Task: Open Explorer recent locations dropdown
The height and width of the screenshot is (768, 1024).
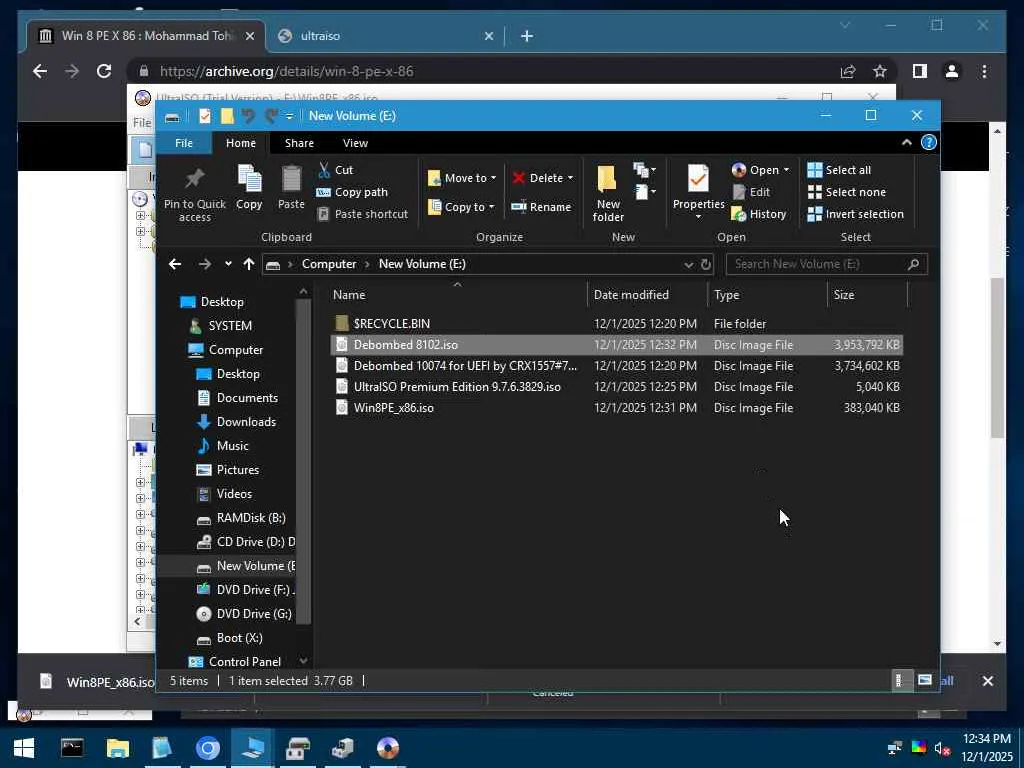Action: pos(228,264)
